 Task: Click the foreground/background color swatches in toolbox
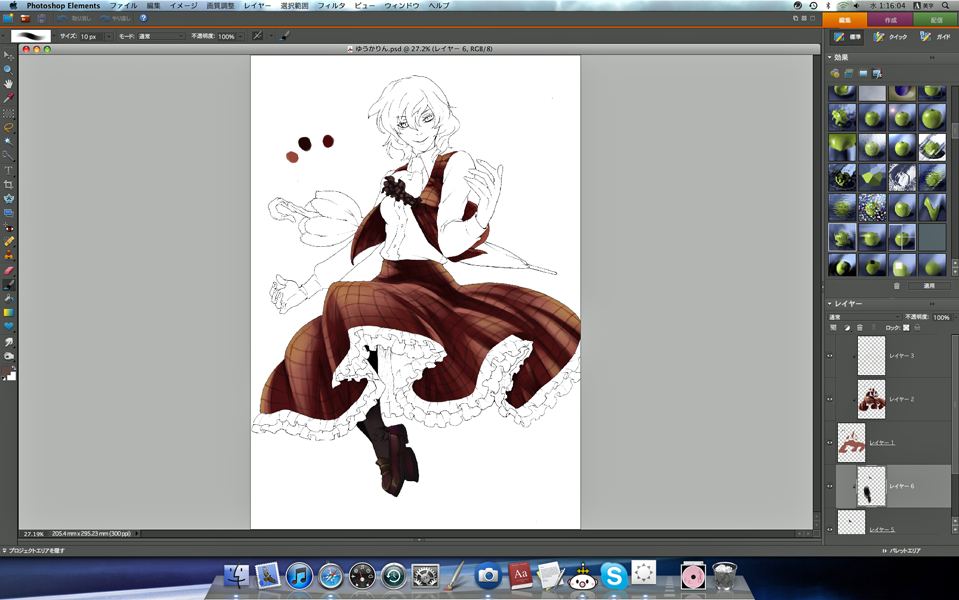click(x=9, y=373)
